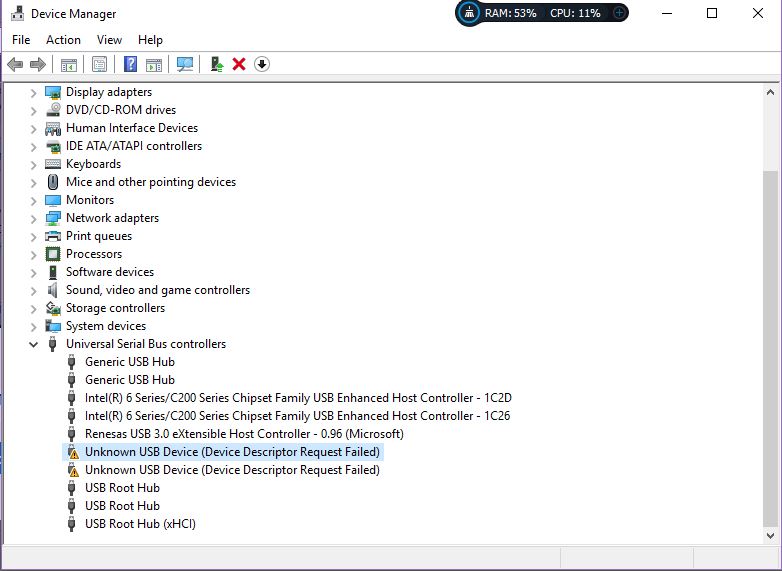The height and width of the screenshot is (571, 782).
Task: Open the Action menu
Action: 63,40
